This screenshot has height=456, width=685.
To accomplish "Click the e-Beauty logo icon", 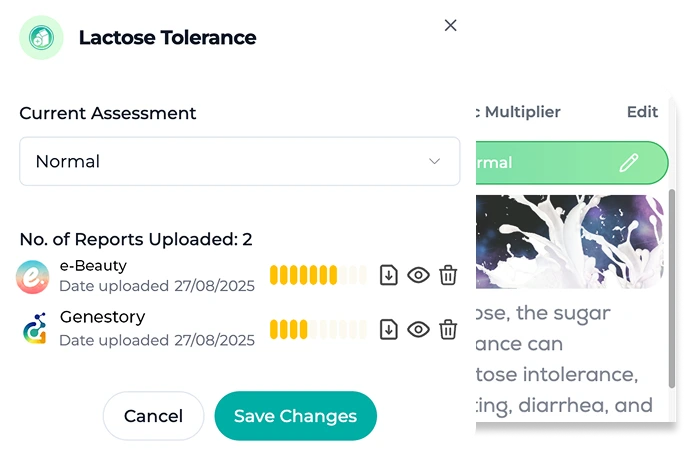I will click(33, 276).
